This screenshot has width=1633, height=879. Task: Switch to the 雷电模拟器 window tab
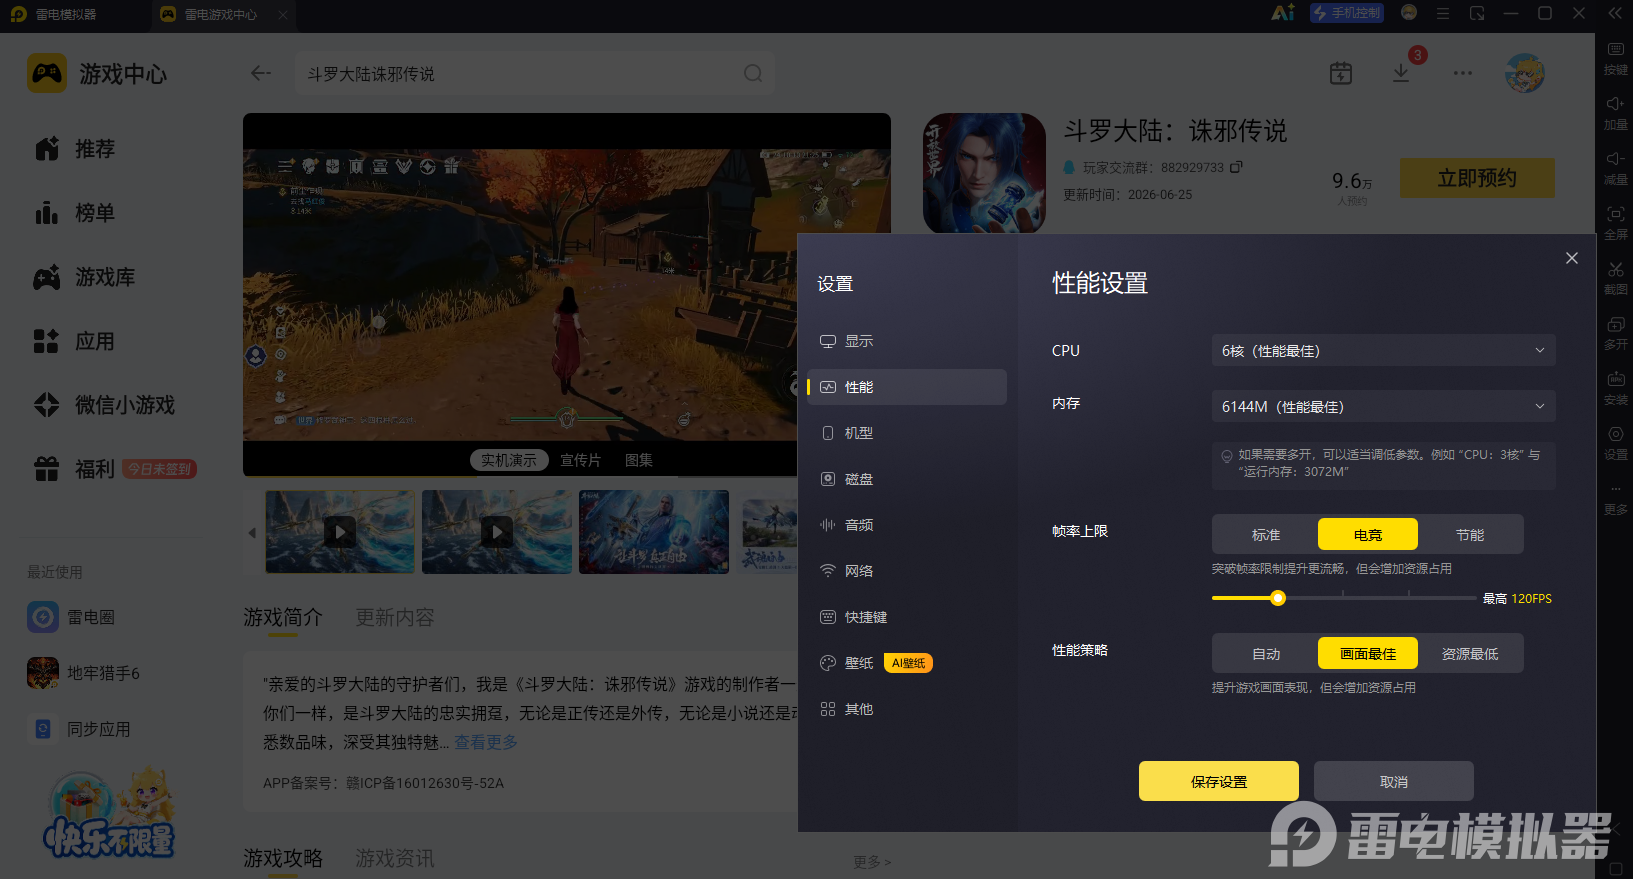pos(66,15)
